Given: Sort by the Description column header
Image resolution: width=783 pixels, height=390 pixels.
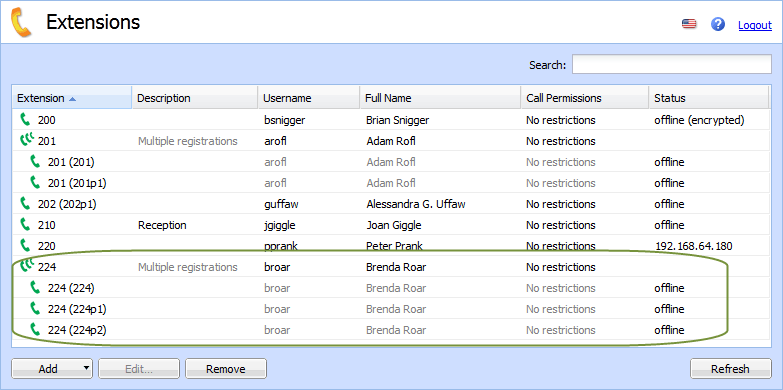Looking at the screenshot, I should (x=195, y=98).
